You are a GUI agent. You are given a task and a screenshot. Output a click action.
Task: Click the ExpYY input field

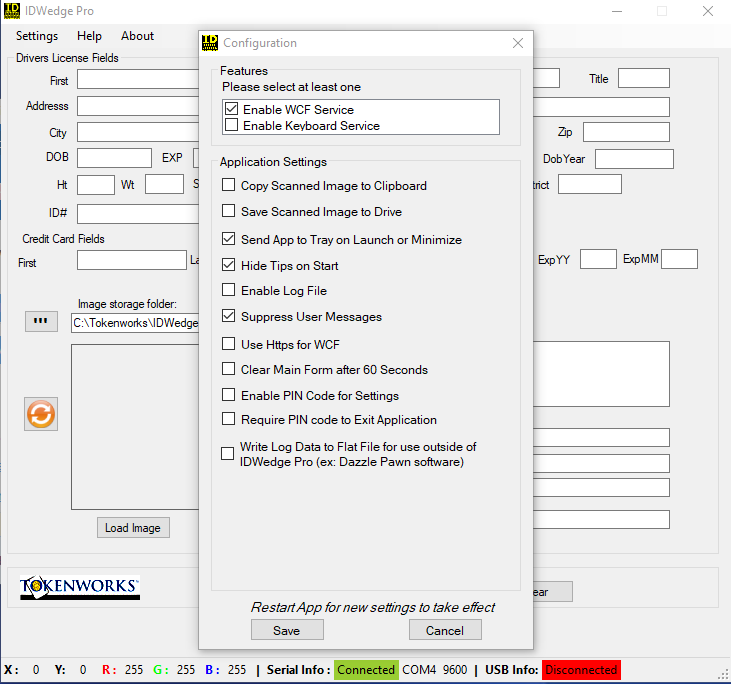(598, 259)
